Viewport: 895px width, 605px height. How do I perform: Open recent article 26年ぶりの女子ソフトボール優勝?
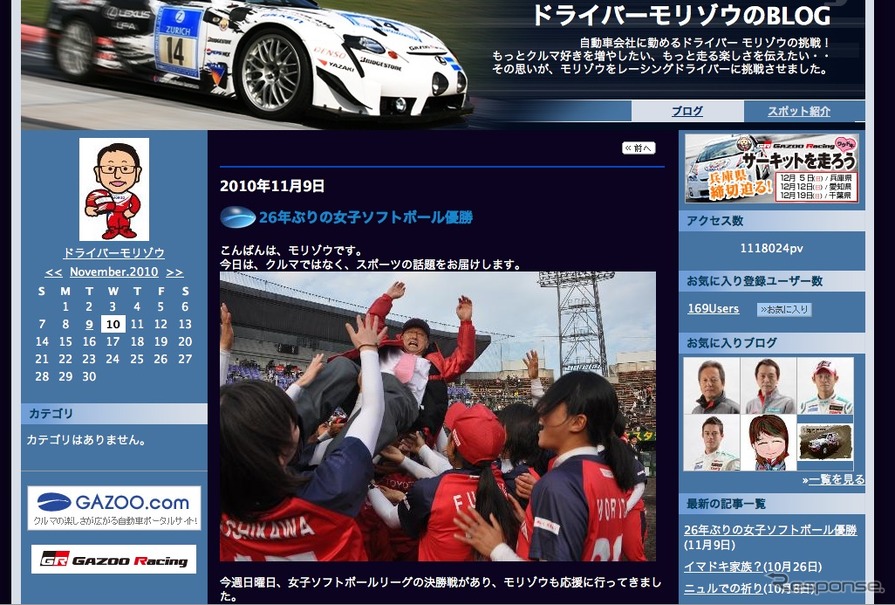click(770, 530)
